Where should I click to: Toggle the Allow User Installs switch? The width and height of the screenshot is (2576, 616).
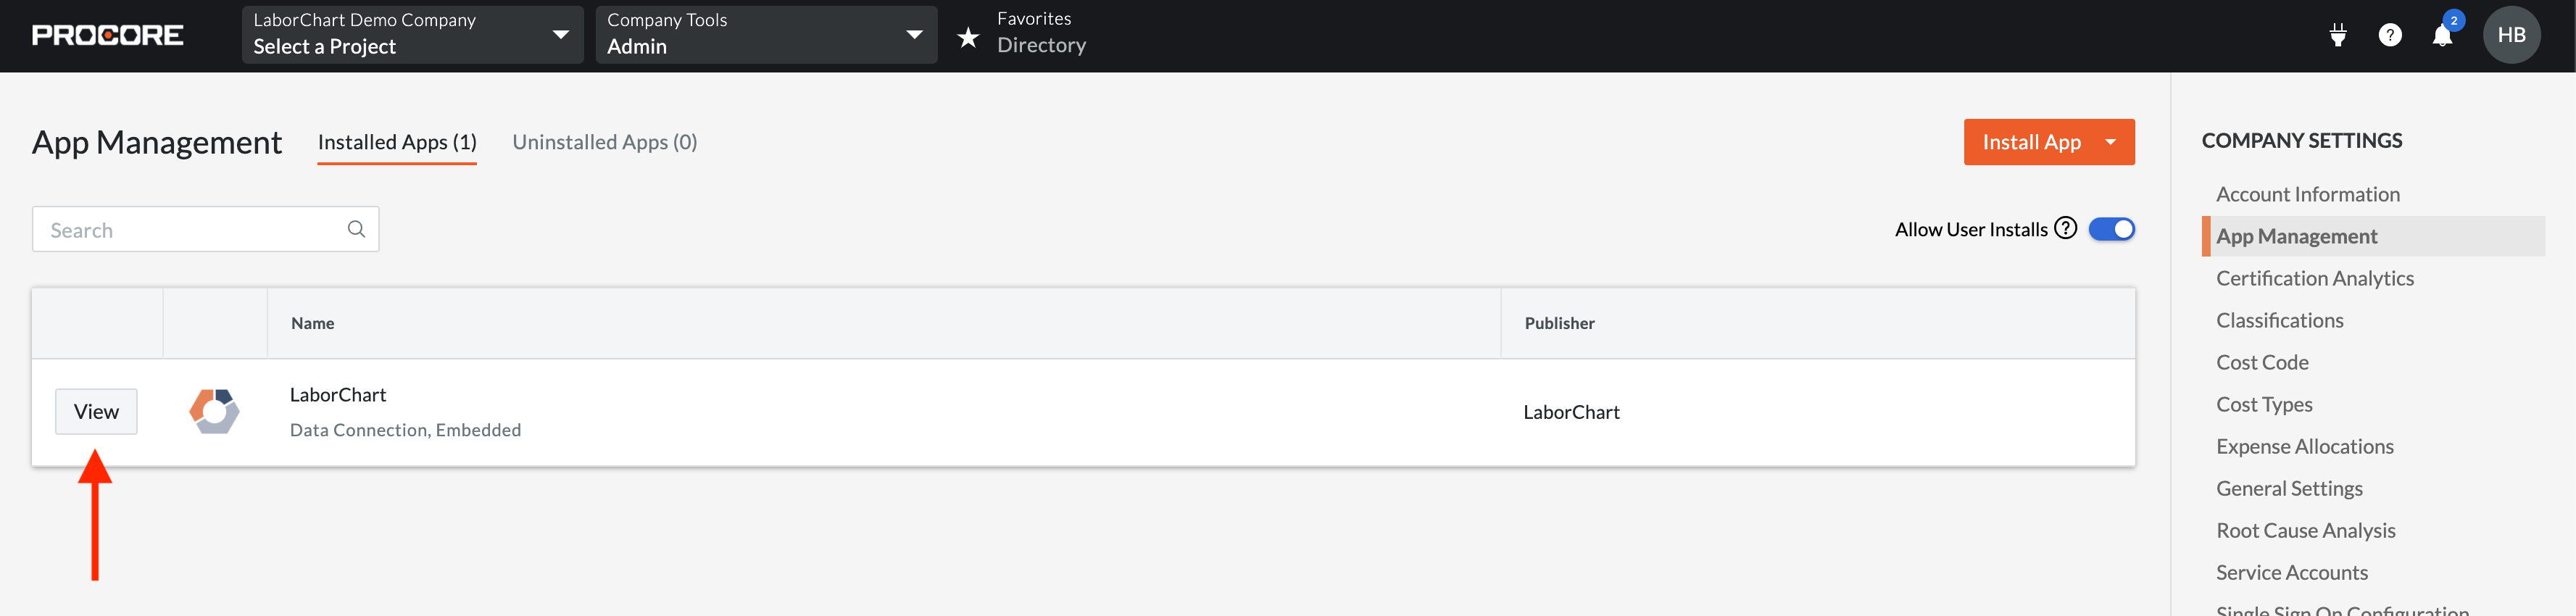pos(2111,229)
